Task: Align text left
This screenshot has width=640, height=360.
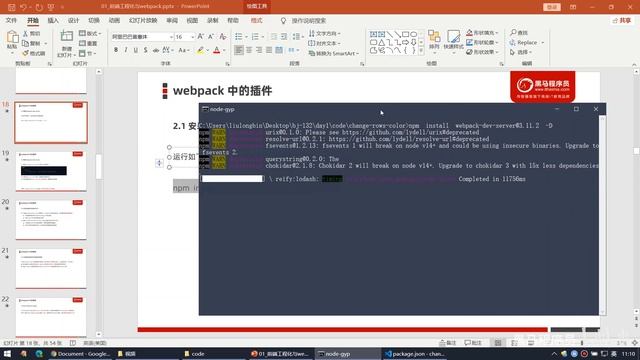Action: [x=239, y=50]
